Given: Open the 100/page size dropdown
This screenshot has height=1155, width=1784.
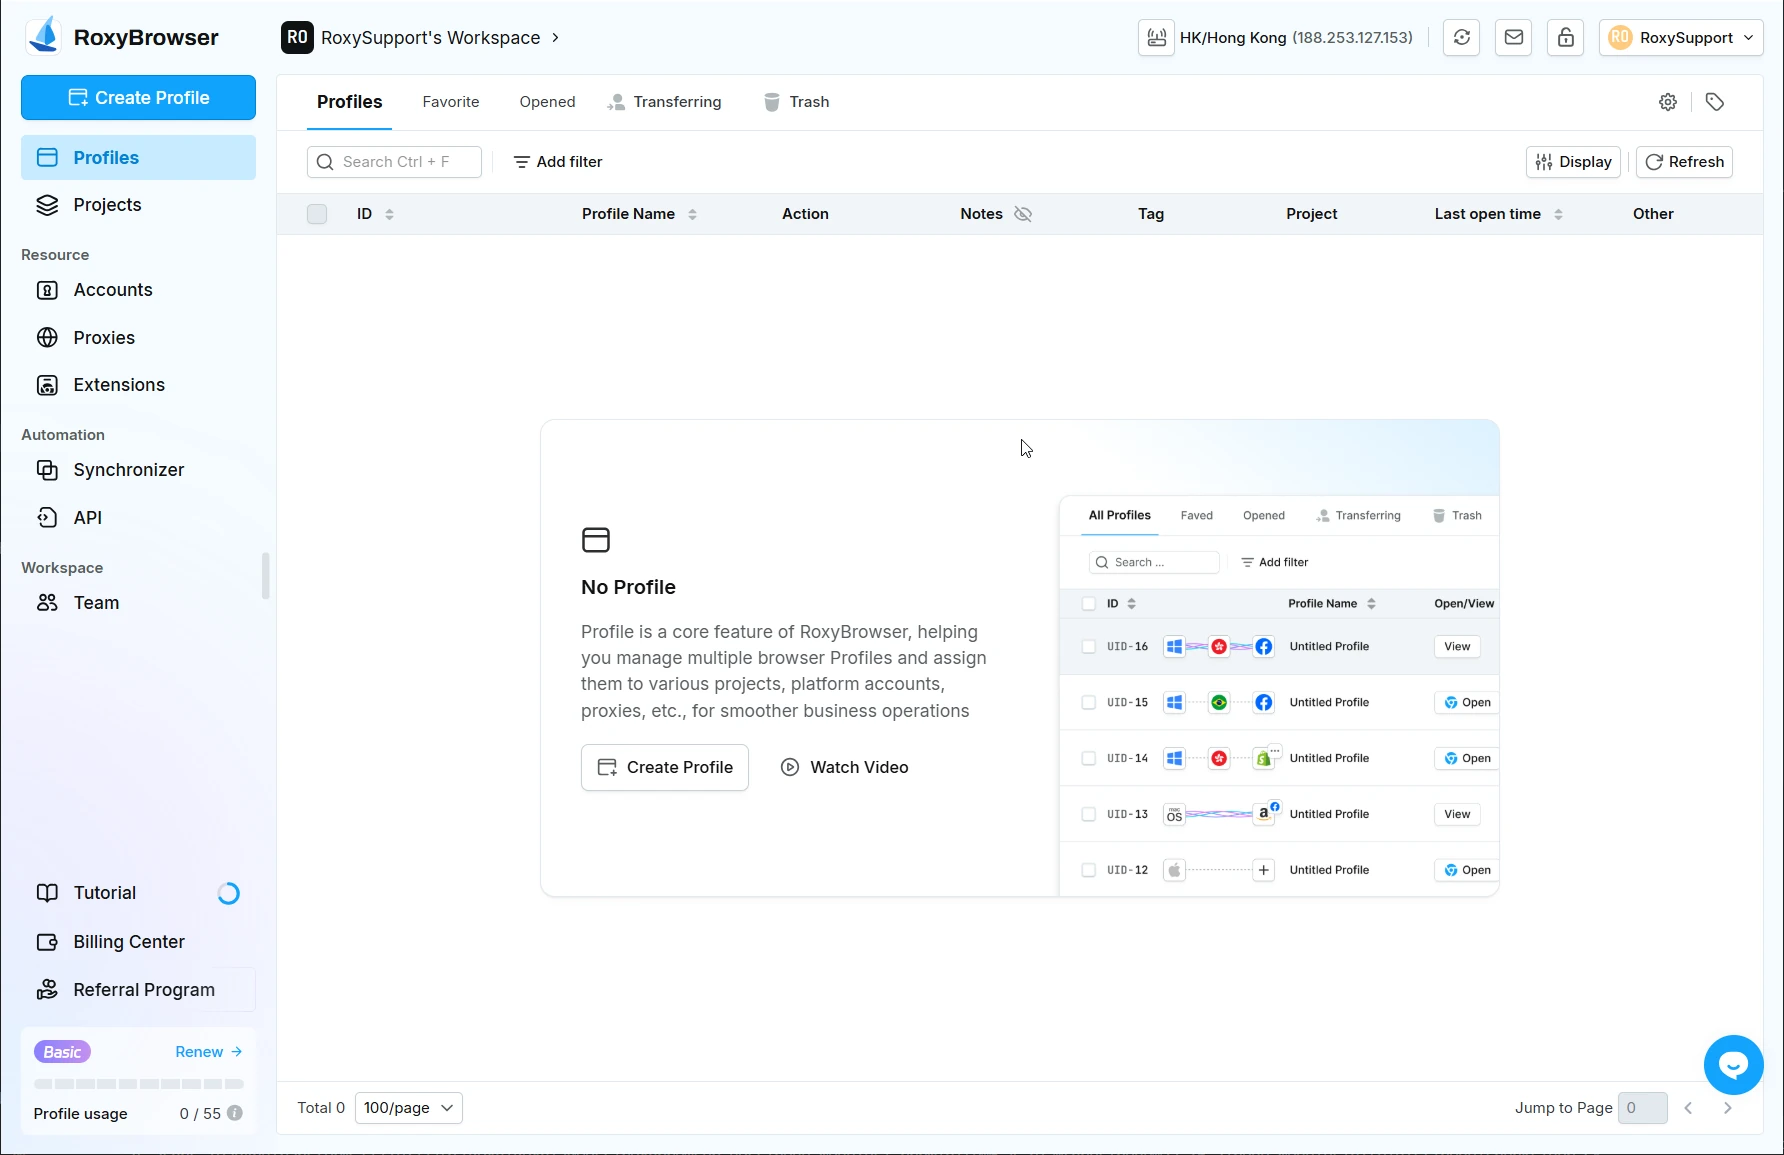Looking at the screenshot, I should tap(408, 1108).
